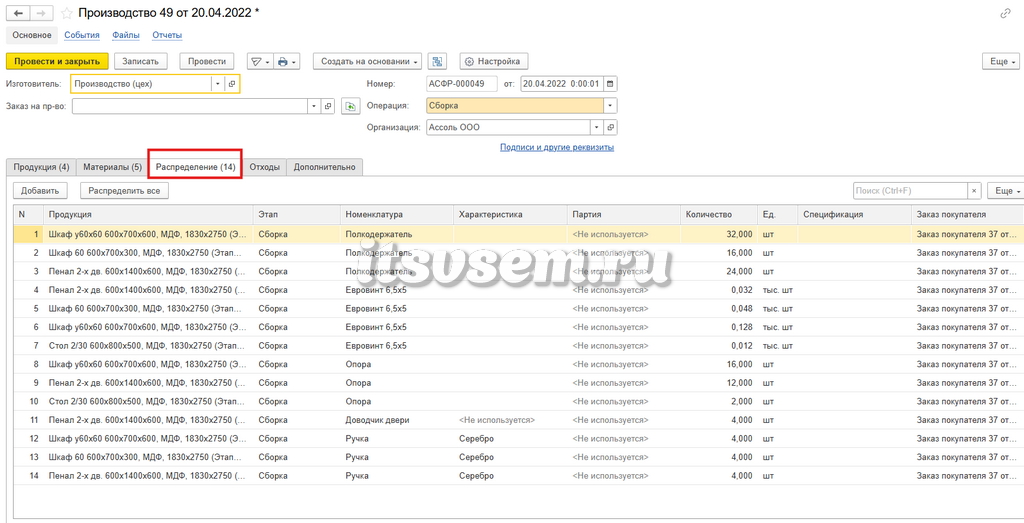The height and width of the screenshot is (523, 1024).
Task: Switch to Основное section
Action: [32, 35]
